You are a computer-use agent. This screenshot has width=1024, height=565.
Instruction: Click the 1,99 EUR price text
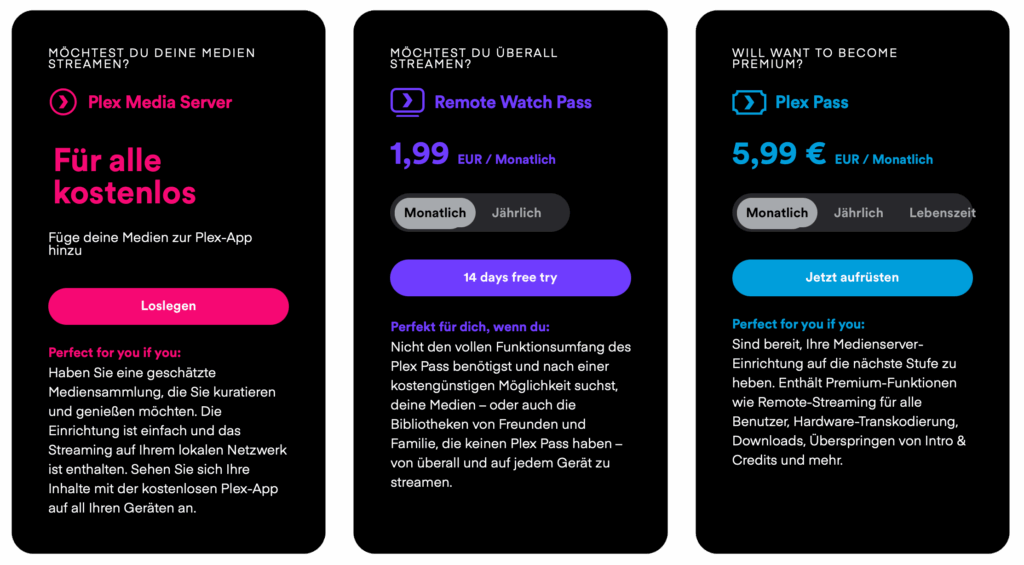coord(420,155)
